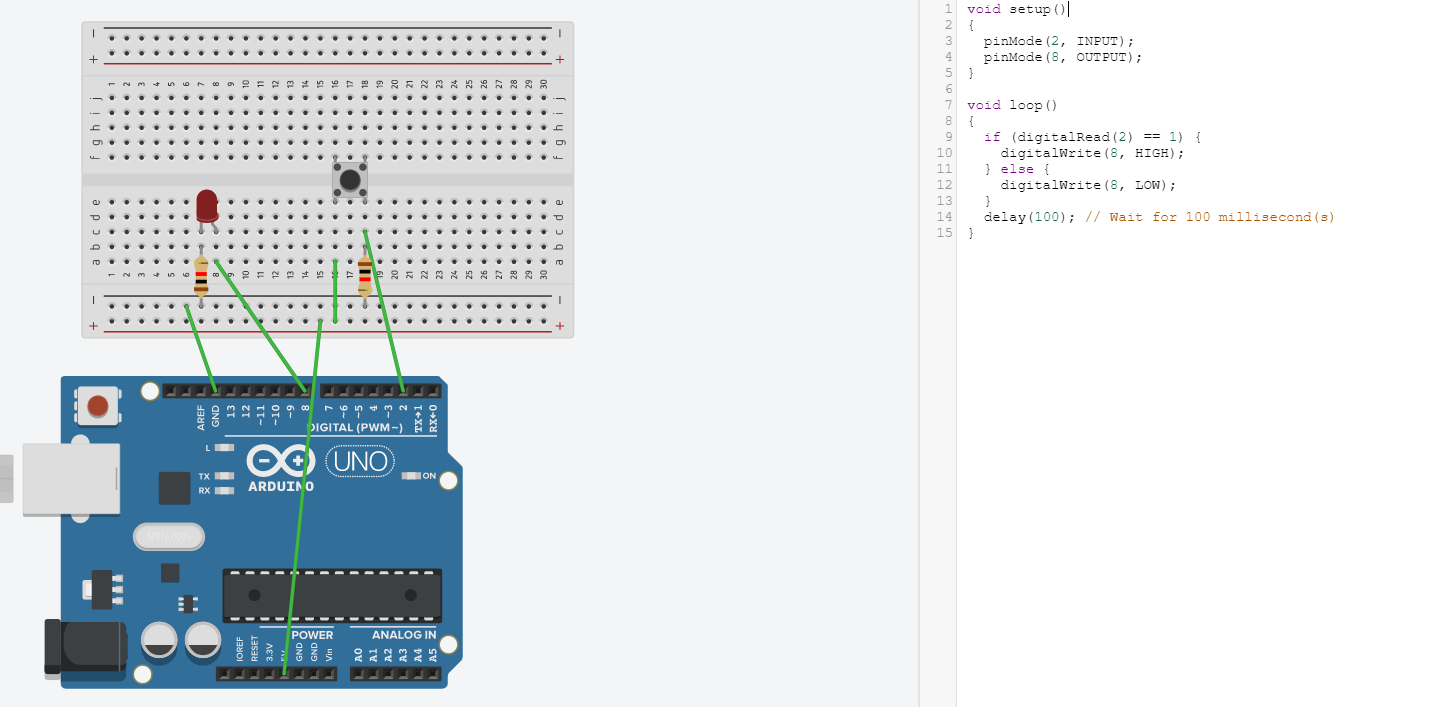Select the wire from pin 8 to LED
The image size is (1436, 707).
point(260,325)
